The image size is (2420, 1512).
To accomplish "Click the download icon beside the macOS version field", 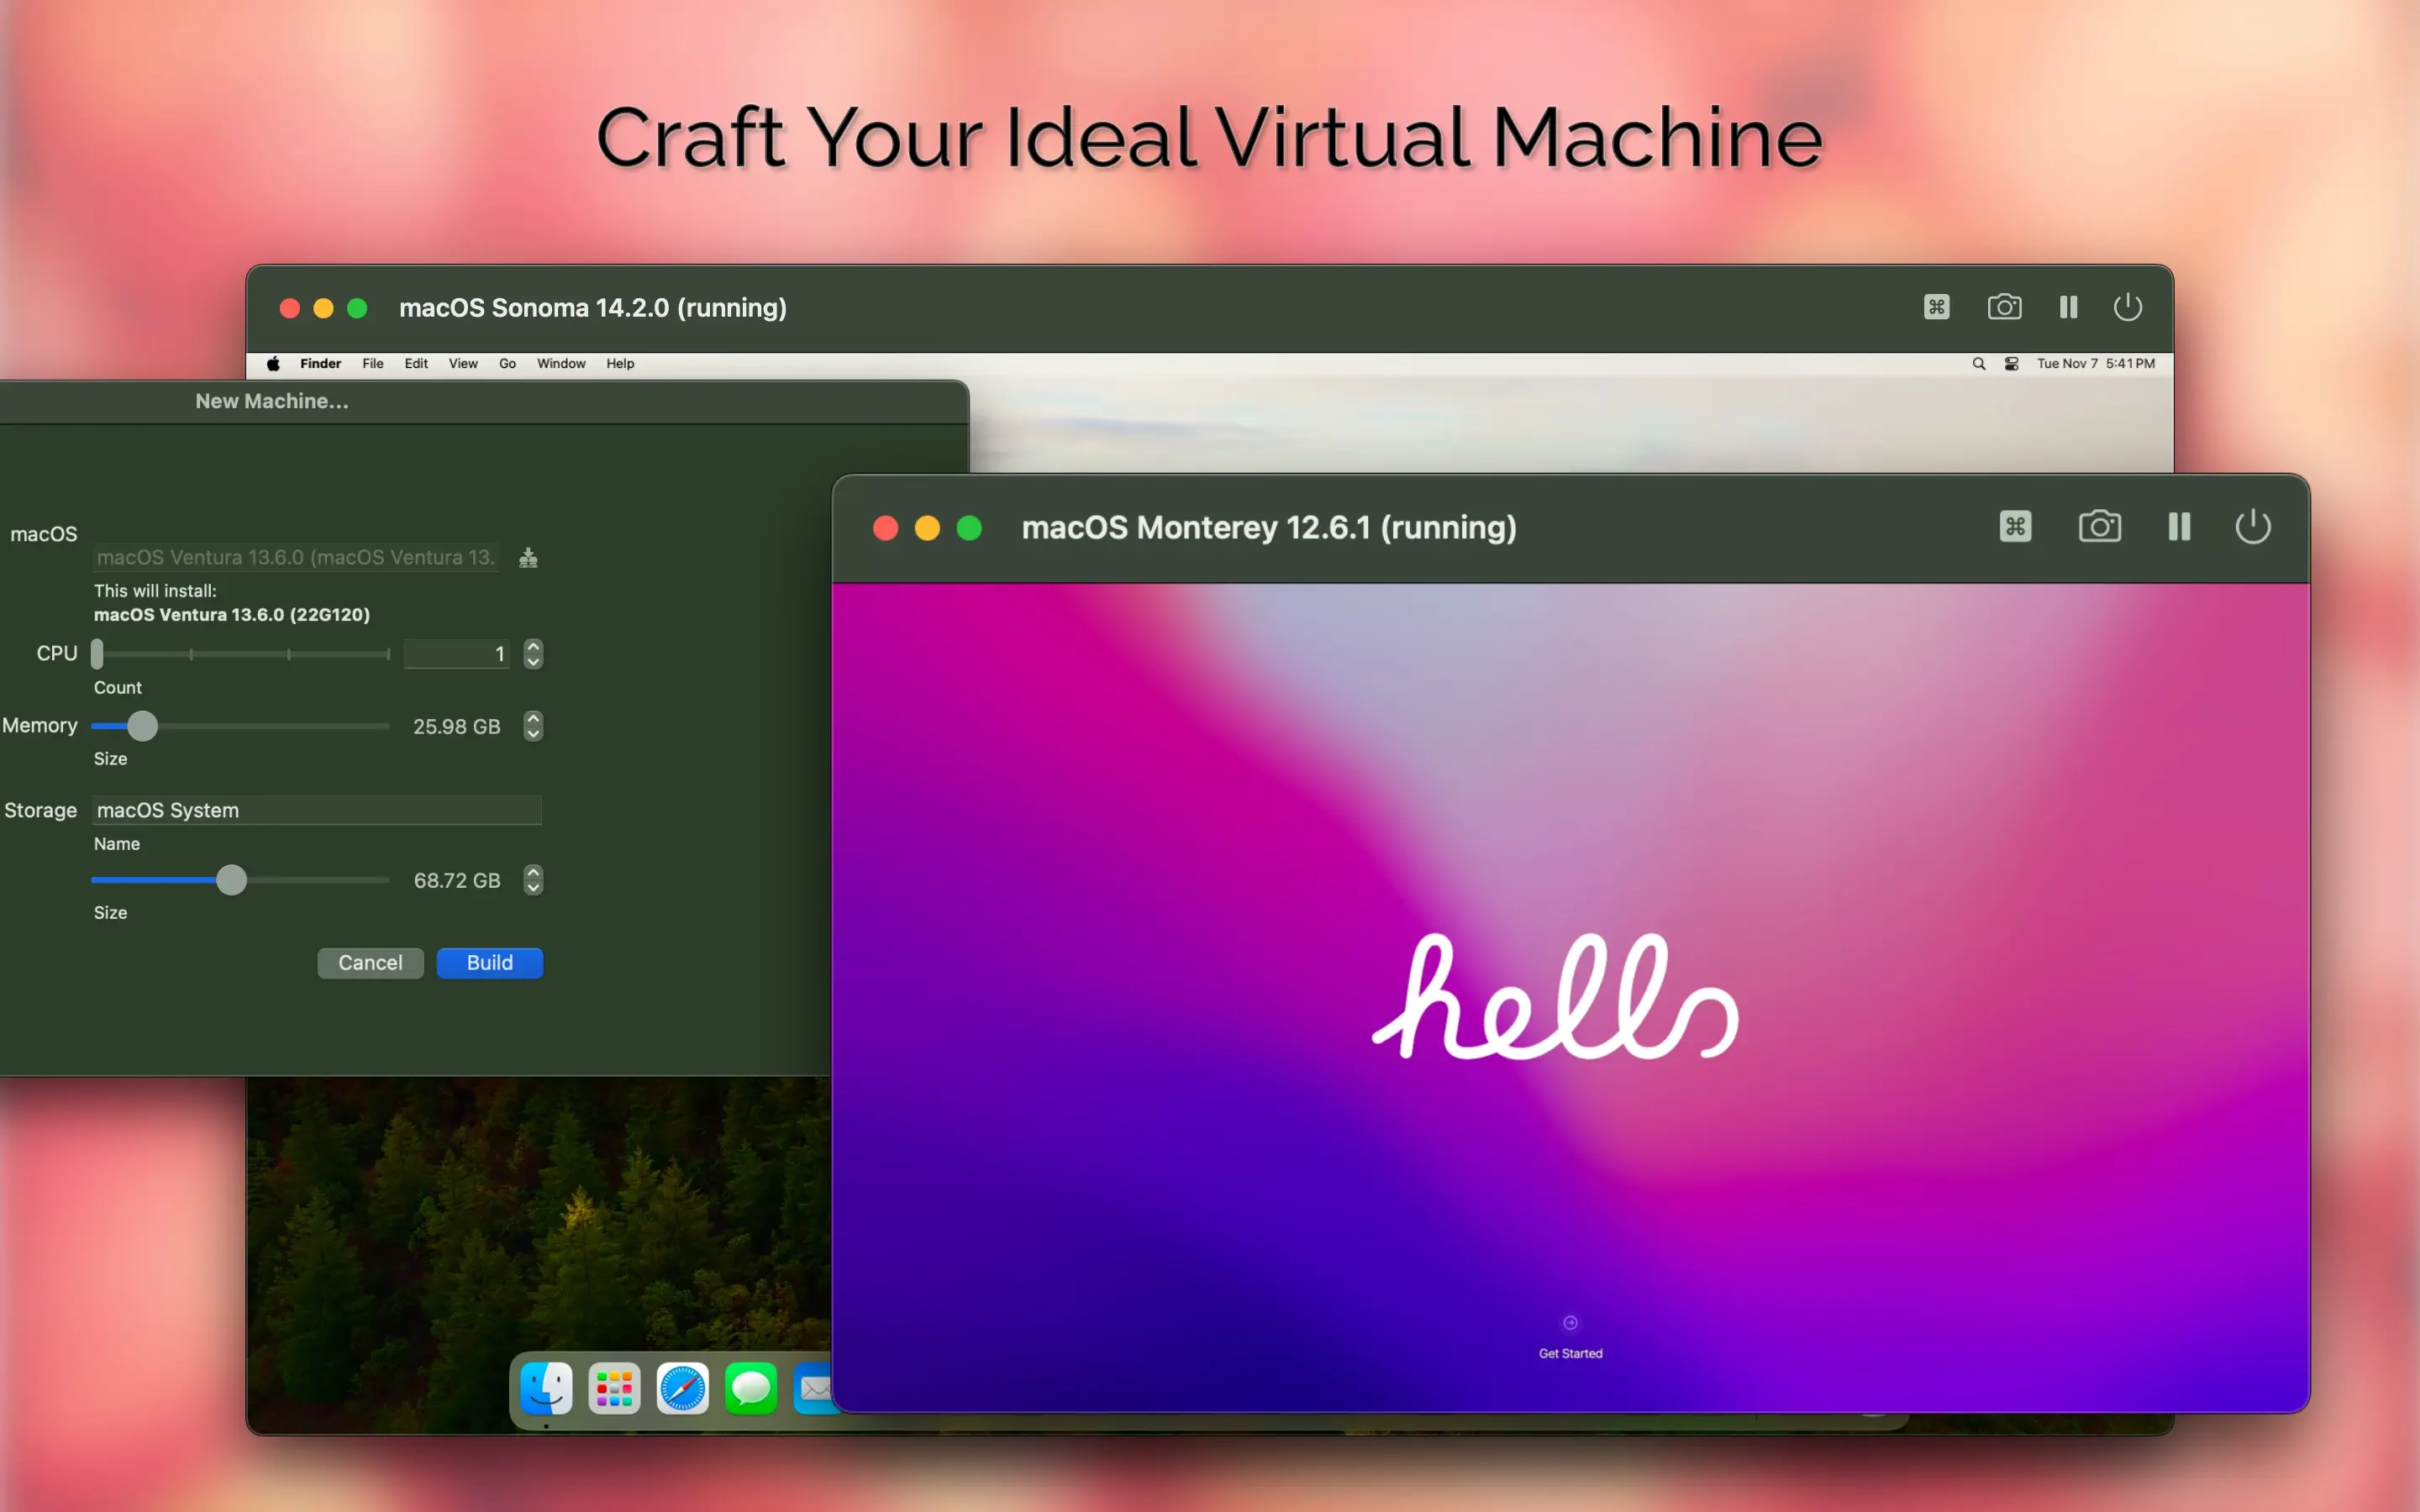I will click(x=528, y=558).
